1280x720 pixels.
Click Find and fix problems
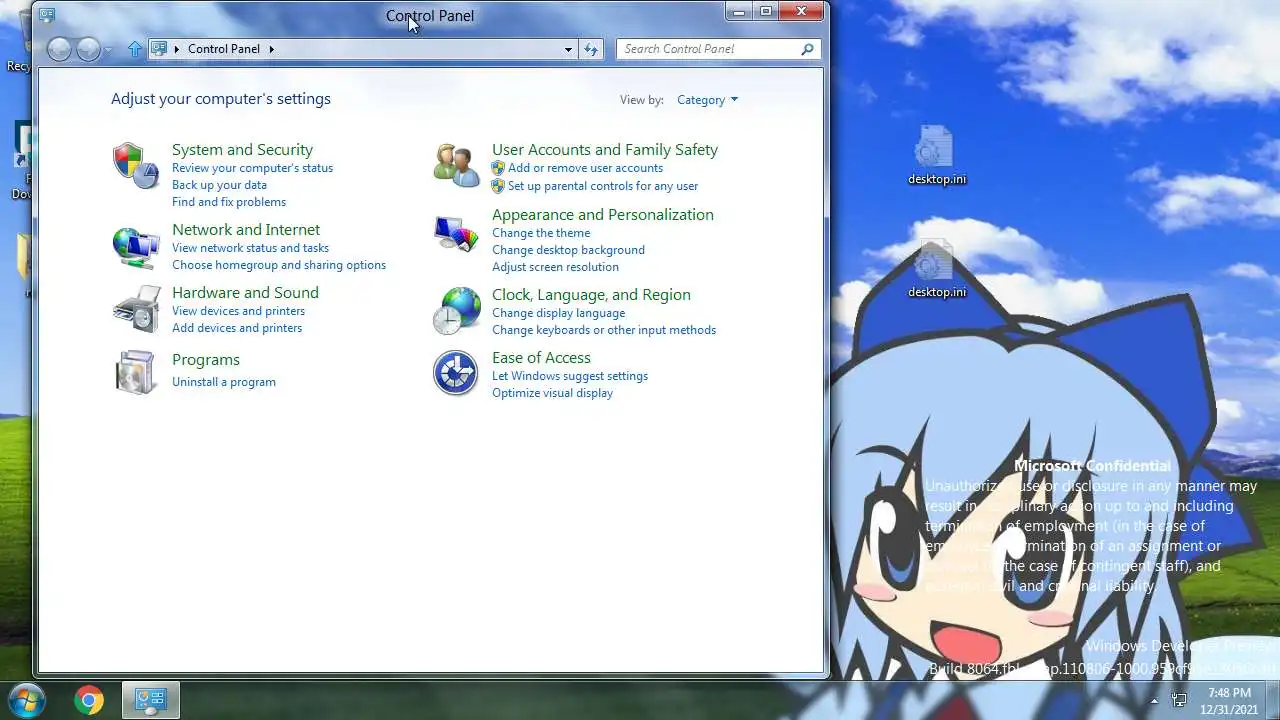click(x=229, y=202)
